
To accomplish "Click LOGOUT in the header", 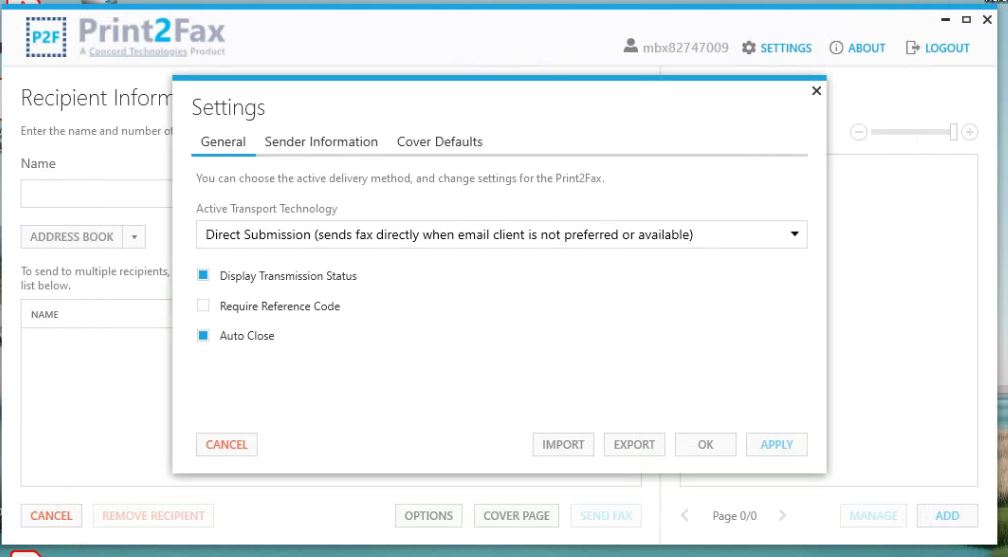I will point(947,48).
